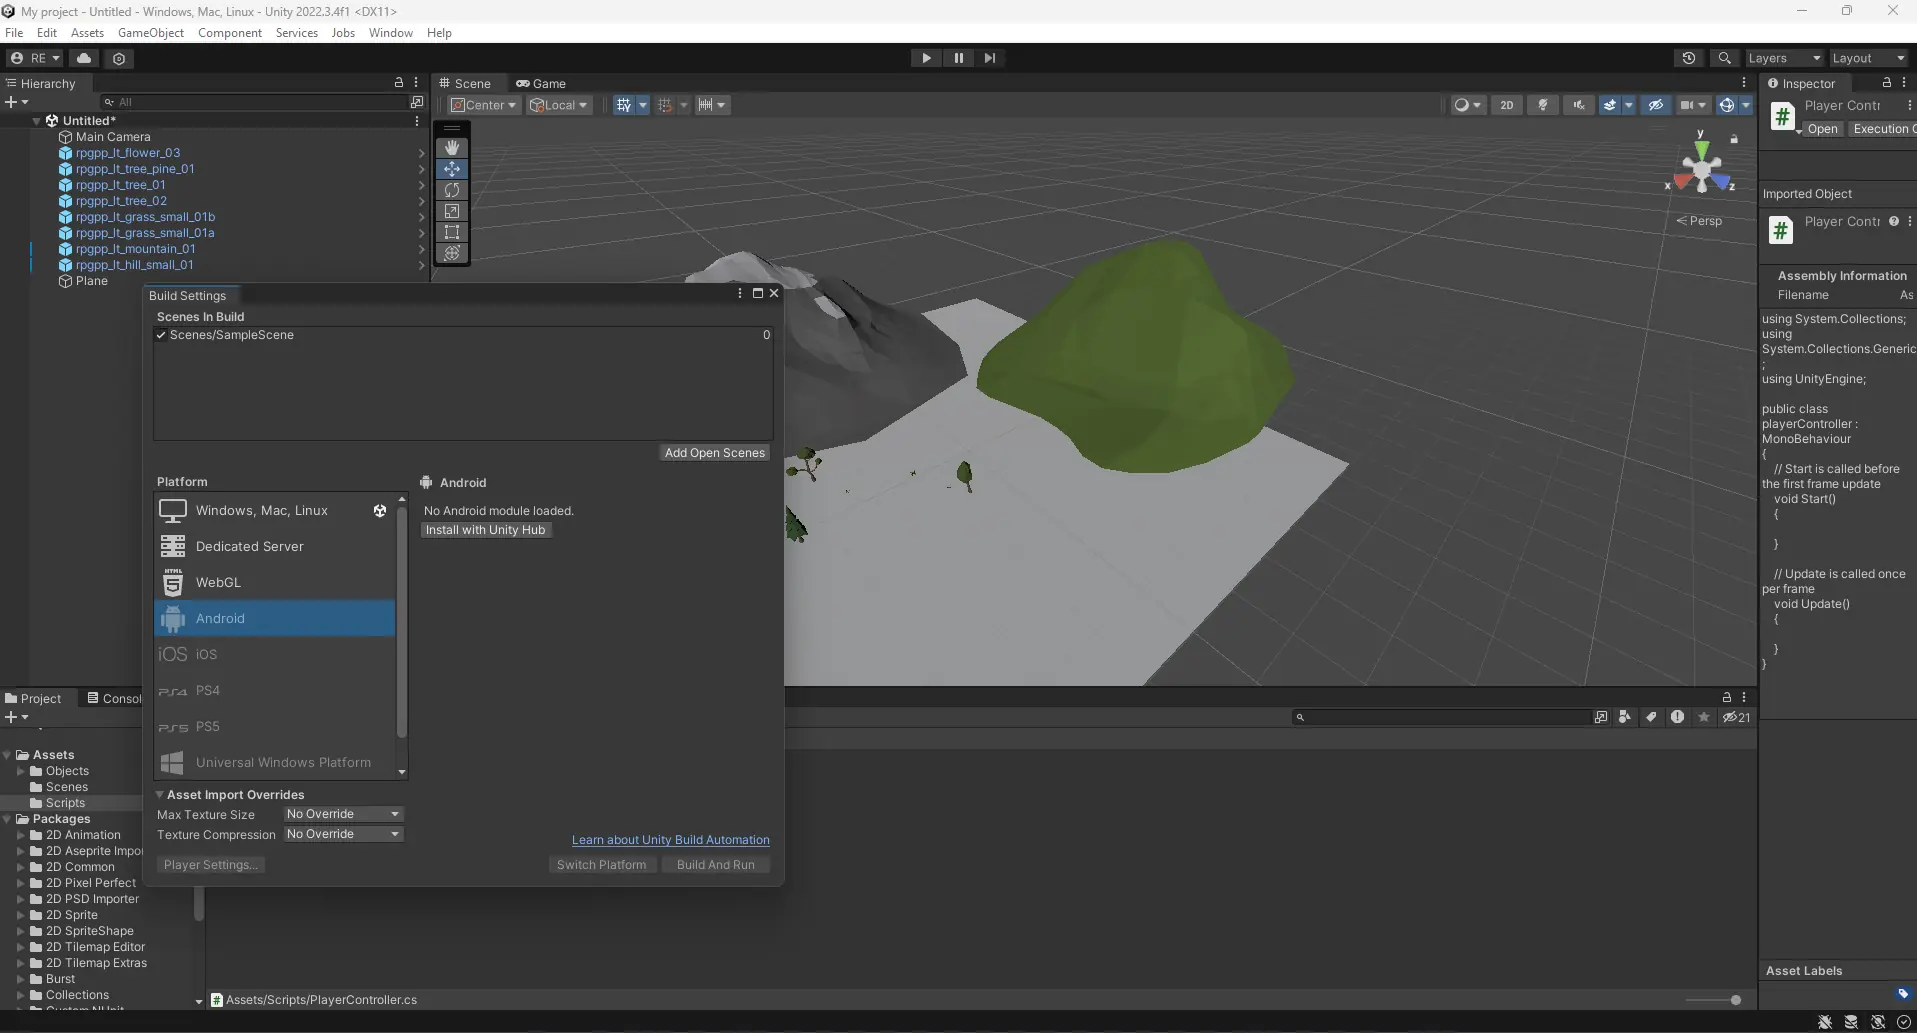
Task: Click the Switch Platform button
Action: (602, 865)
